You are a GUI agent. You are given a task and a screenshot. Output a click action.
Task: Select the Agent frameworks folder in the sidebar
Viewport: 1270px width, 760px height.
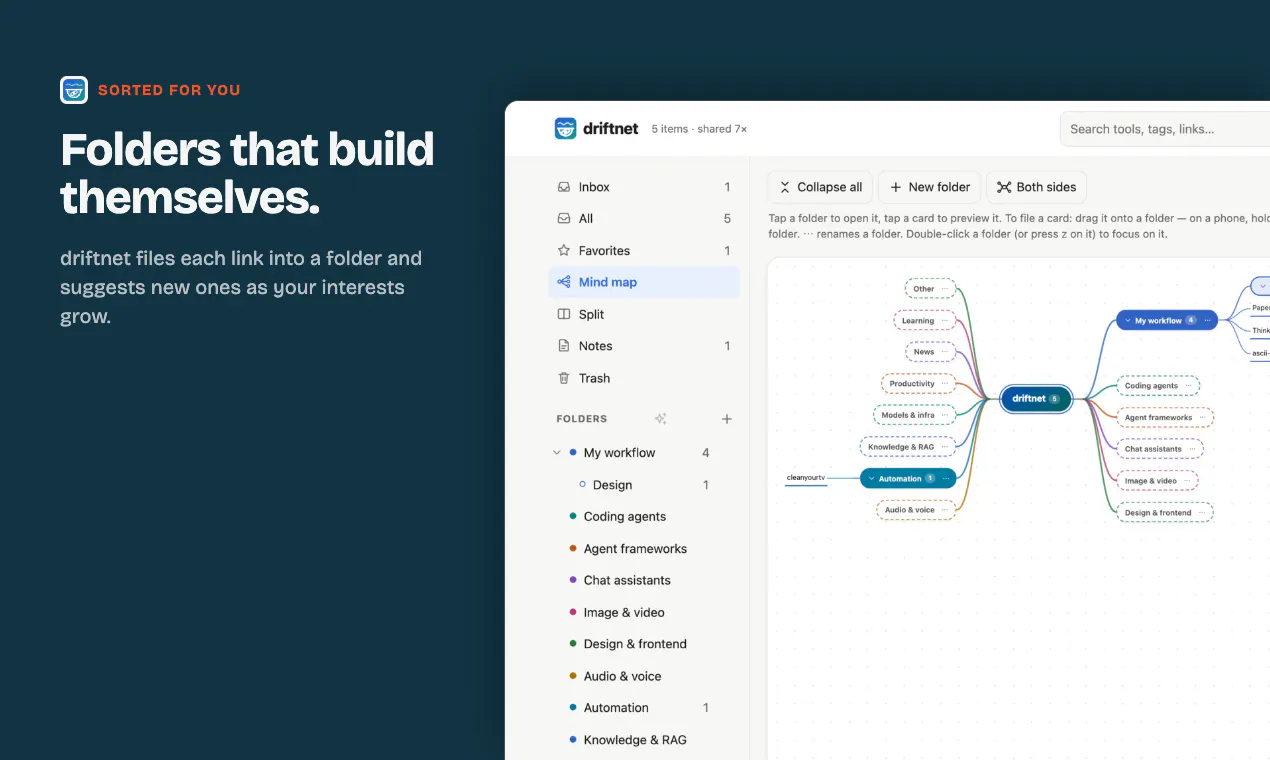644,549
